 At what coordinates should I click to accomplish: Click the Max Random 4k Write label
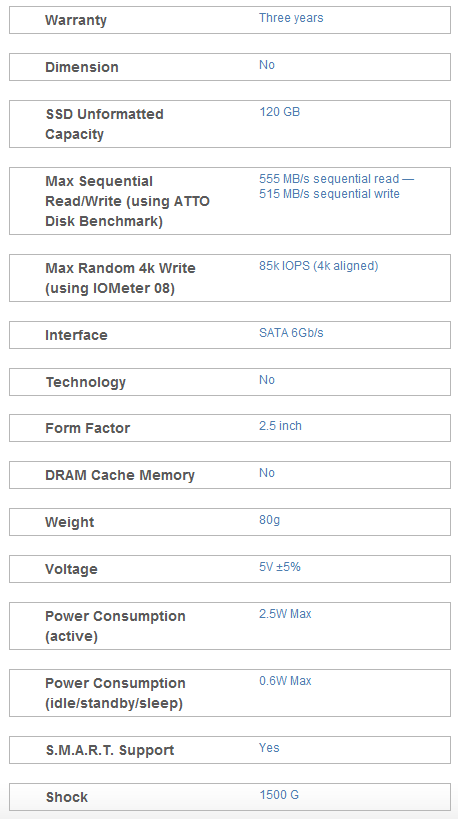pos(120,278)
